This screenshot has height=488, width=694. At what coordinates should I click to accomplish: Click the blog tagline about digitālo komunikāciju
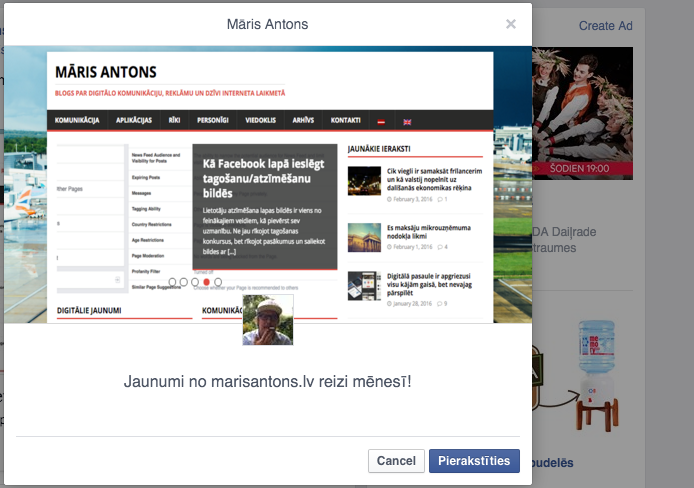coord(170,93)
